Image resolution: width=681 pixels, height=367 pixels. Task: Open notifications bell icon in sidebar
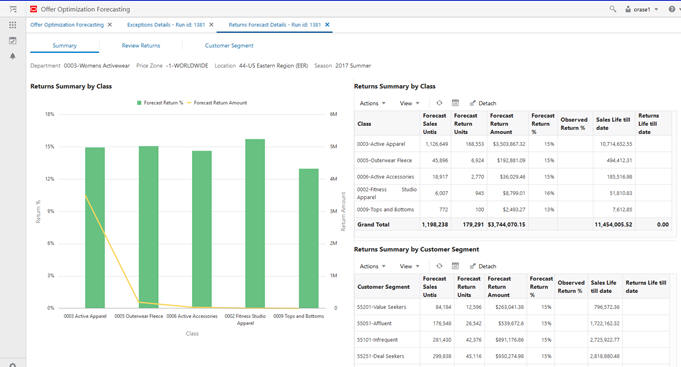tap(13, 56)
